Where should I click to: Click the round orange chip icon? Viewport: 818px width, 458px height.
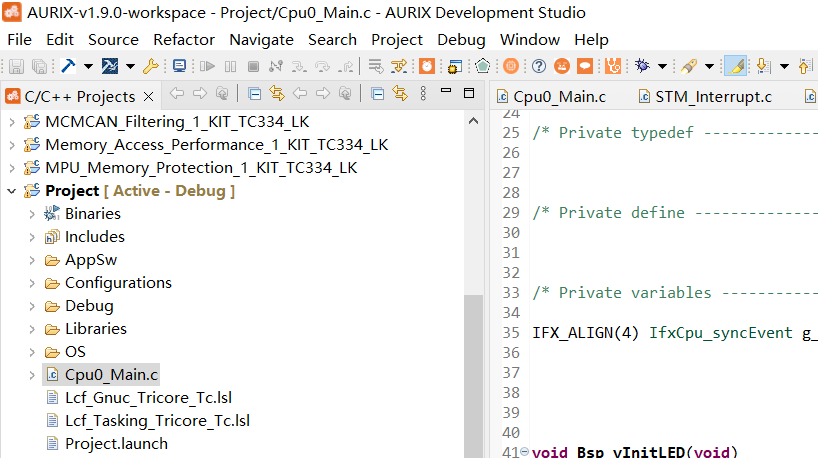[511, 66]
